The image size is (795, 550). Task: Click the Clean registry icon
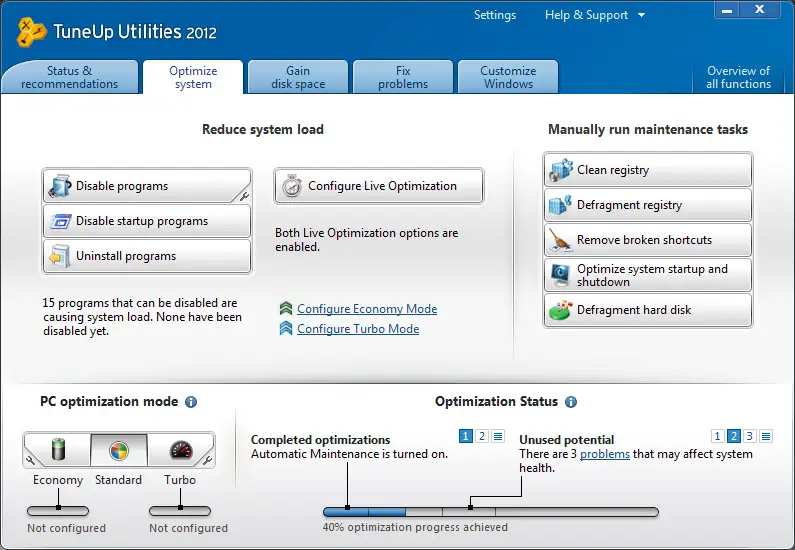pyautogui.click(x=561, y=170)
